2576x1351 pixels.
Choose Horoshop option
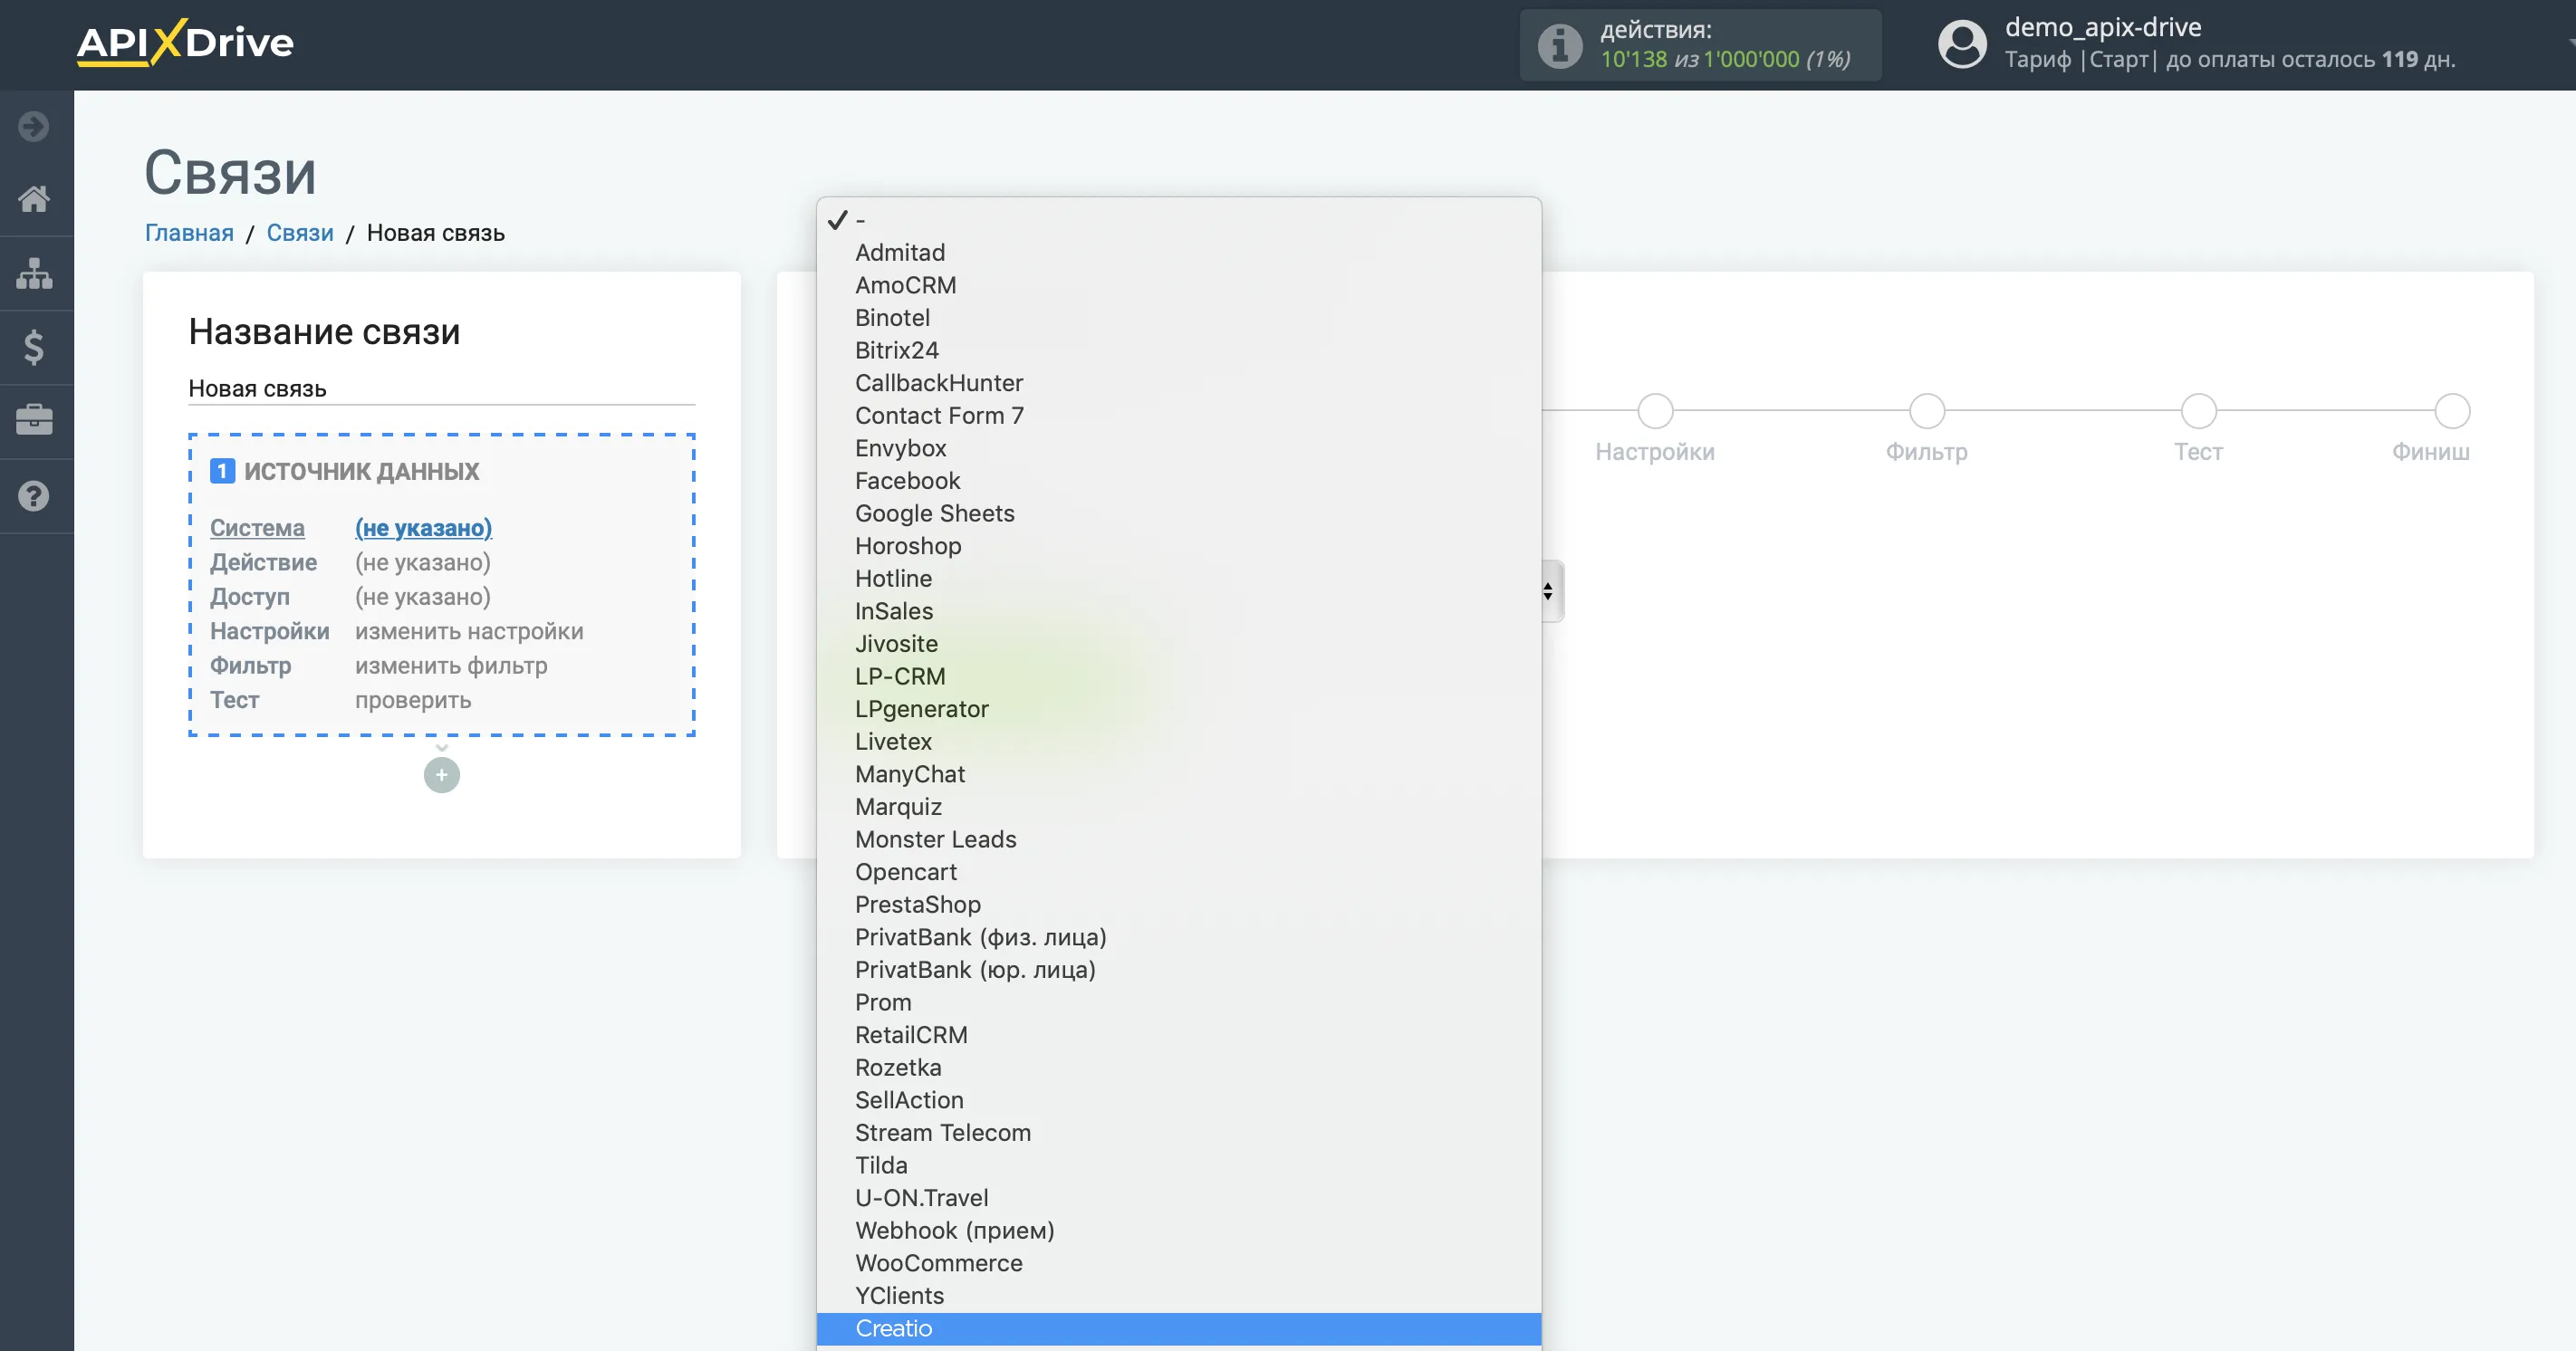[x=1179, y=546]
